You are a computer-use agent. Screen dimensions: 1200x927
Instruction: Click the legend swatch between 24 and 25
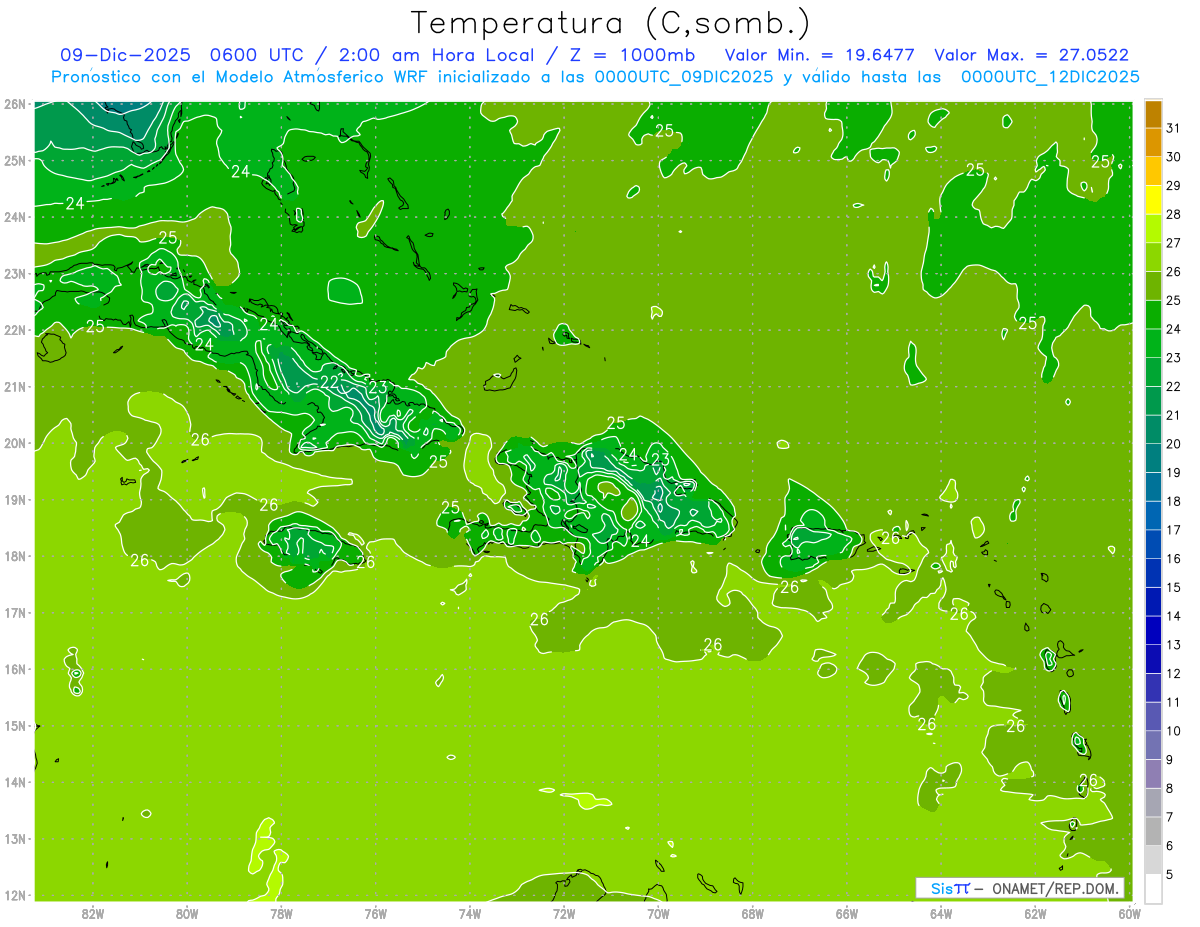1153,315
